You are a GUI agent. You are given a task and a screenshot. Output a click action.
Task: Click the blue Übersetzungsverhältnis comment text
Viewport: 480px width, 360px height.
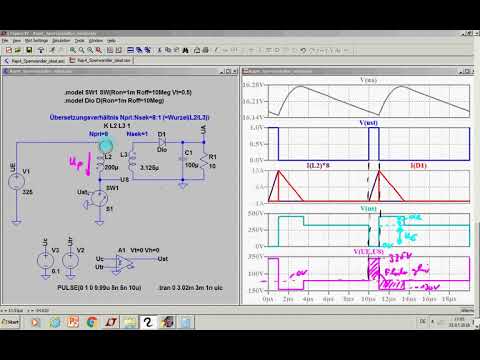click(x=129, y=117)
